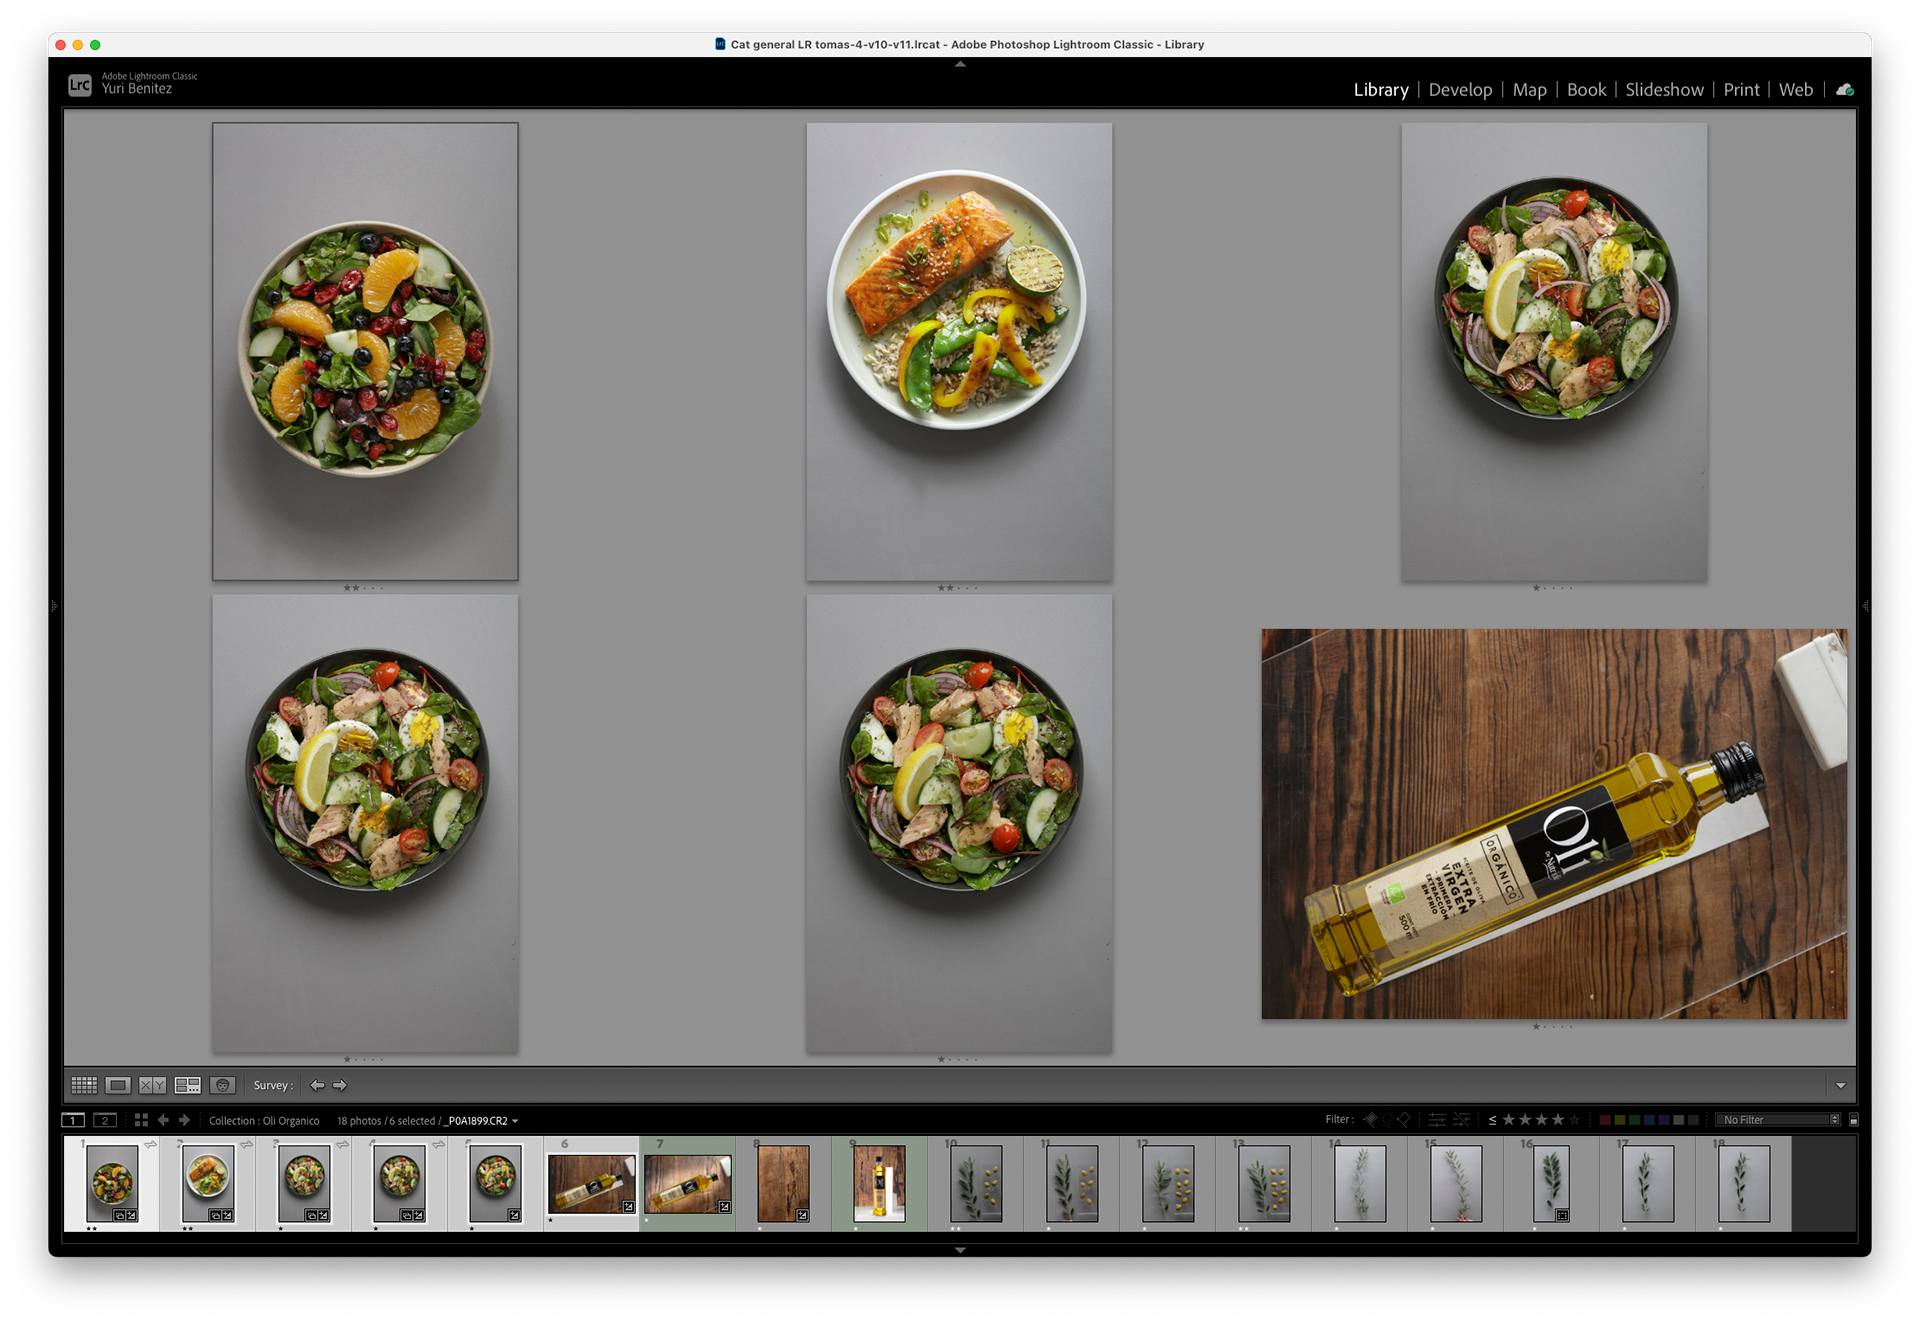Open People view face icon

tap(222, 1085)
